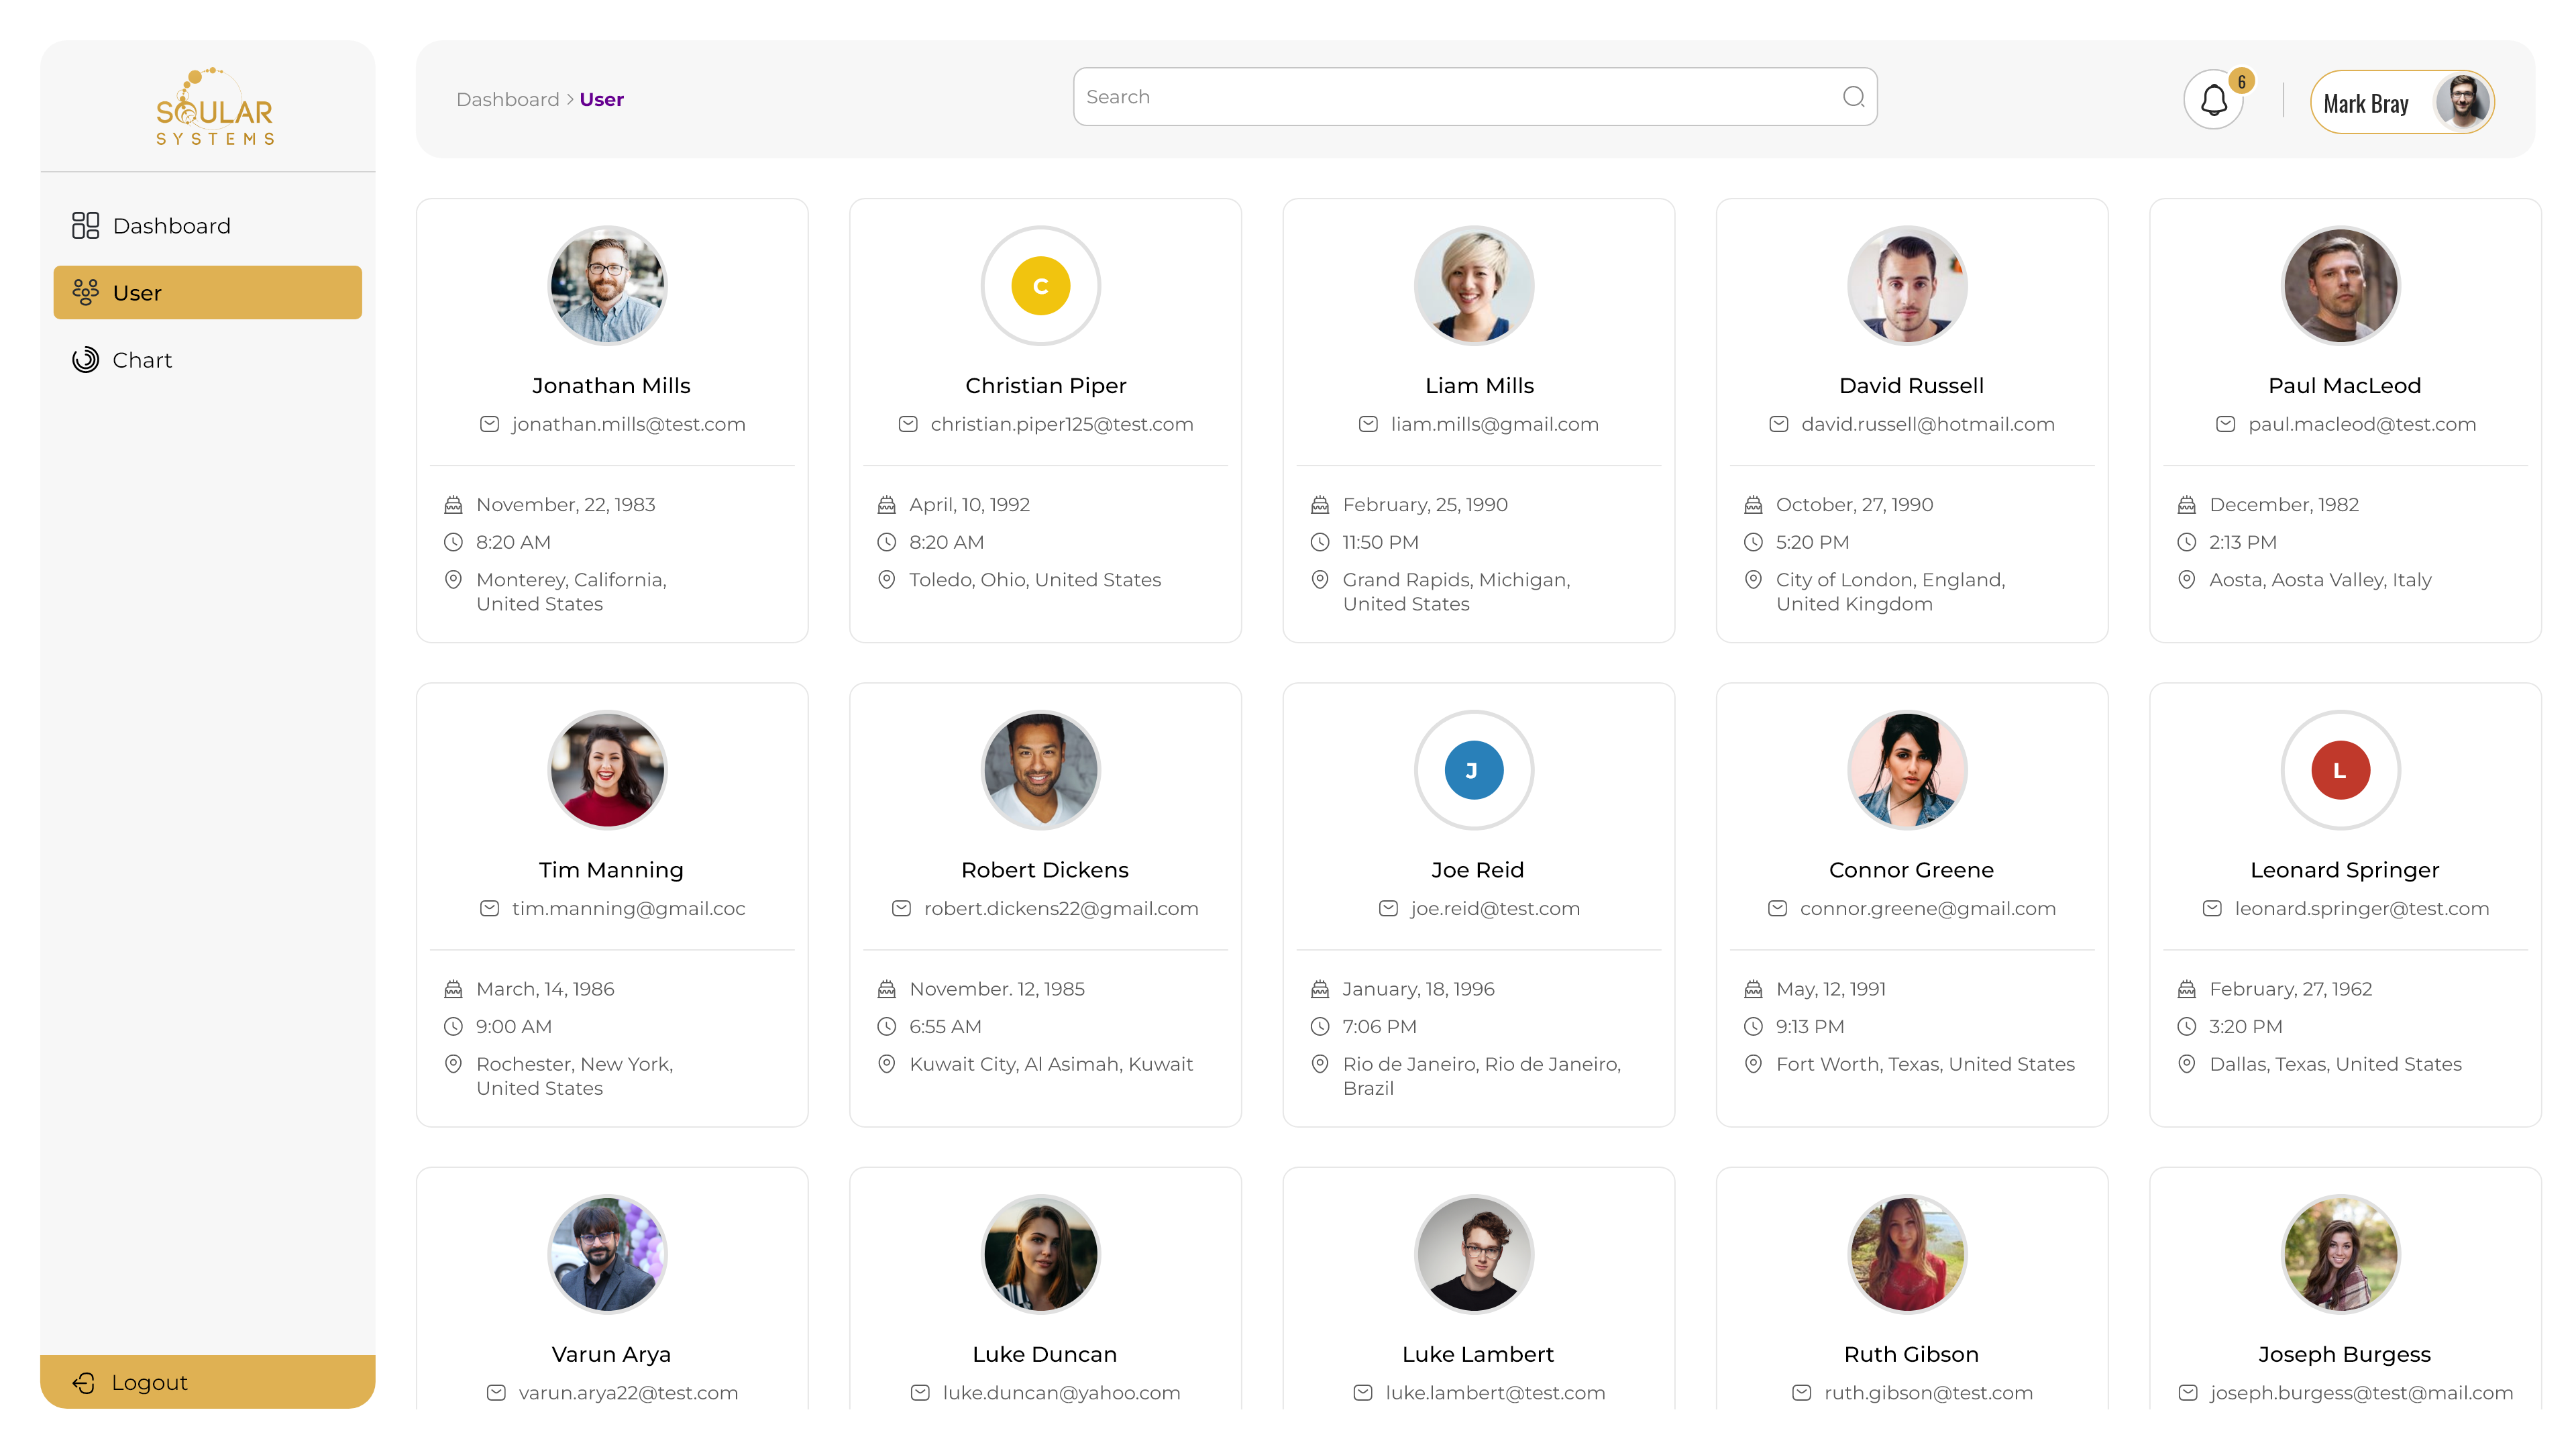This screenshot has width=2576, height=1449.
Task: Click envelope icon beside jonathan.mills@test.com
Action: coord(489,424)
